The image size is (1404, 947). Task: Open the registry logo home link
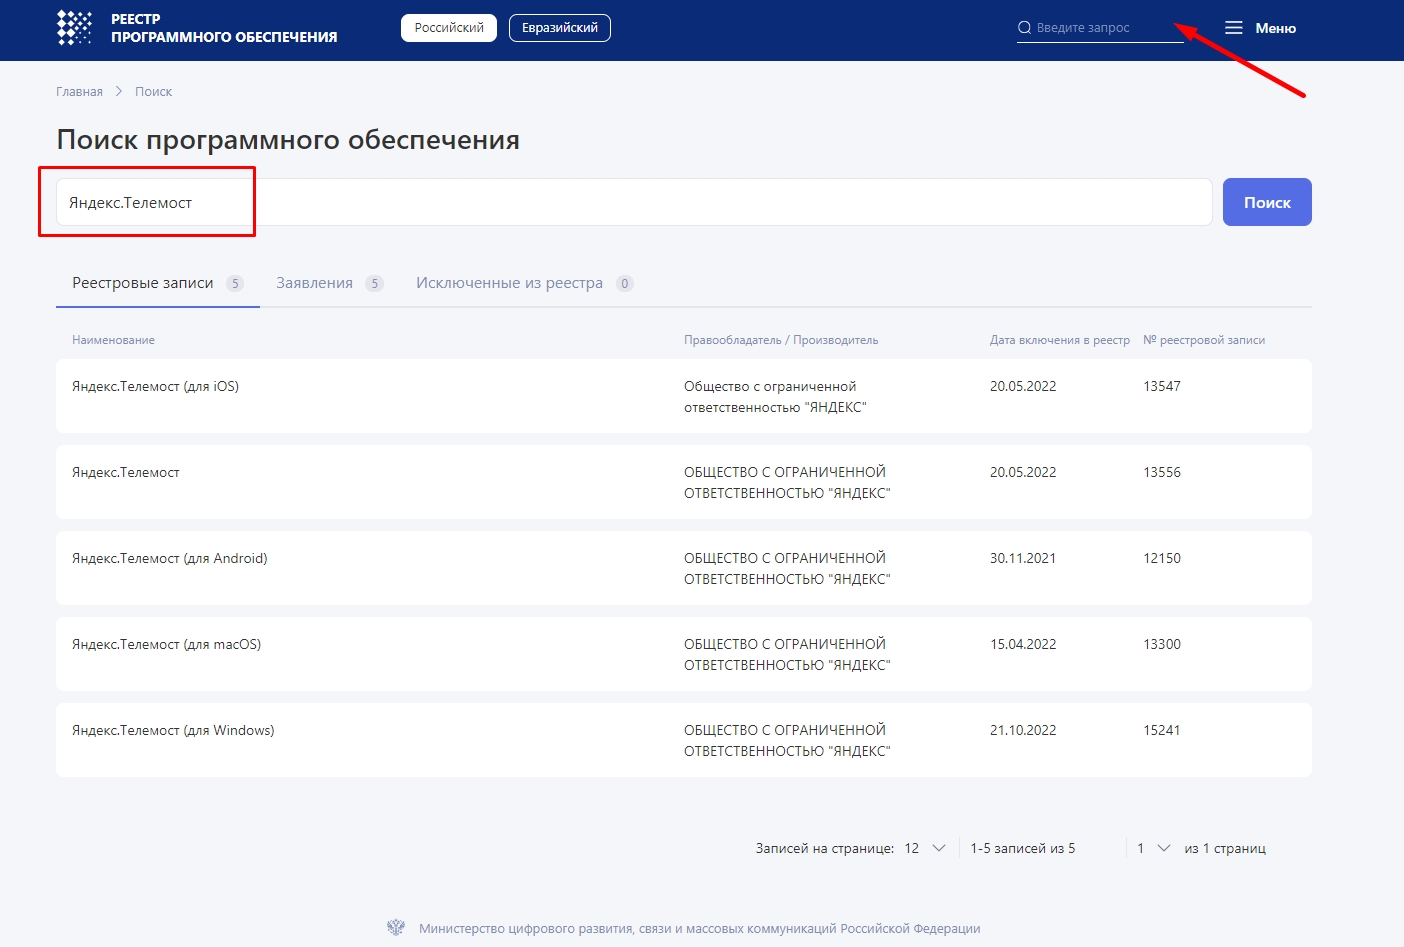tap(74, 28)
